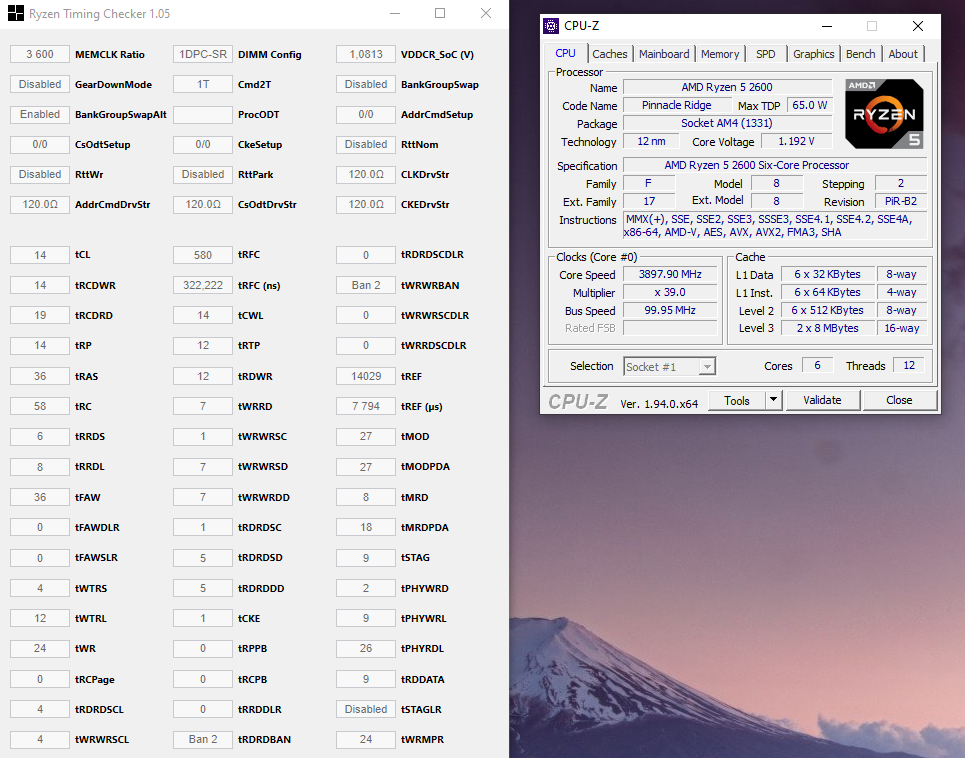Viewport: 965px width, 758px height.
Task: Click the tWRMPR field showing 24
Action: click(x=366, y=739)
